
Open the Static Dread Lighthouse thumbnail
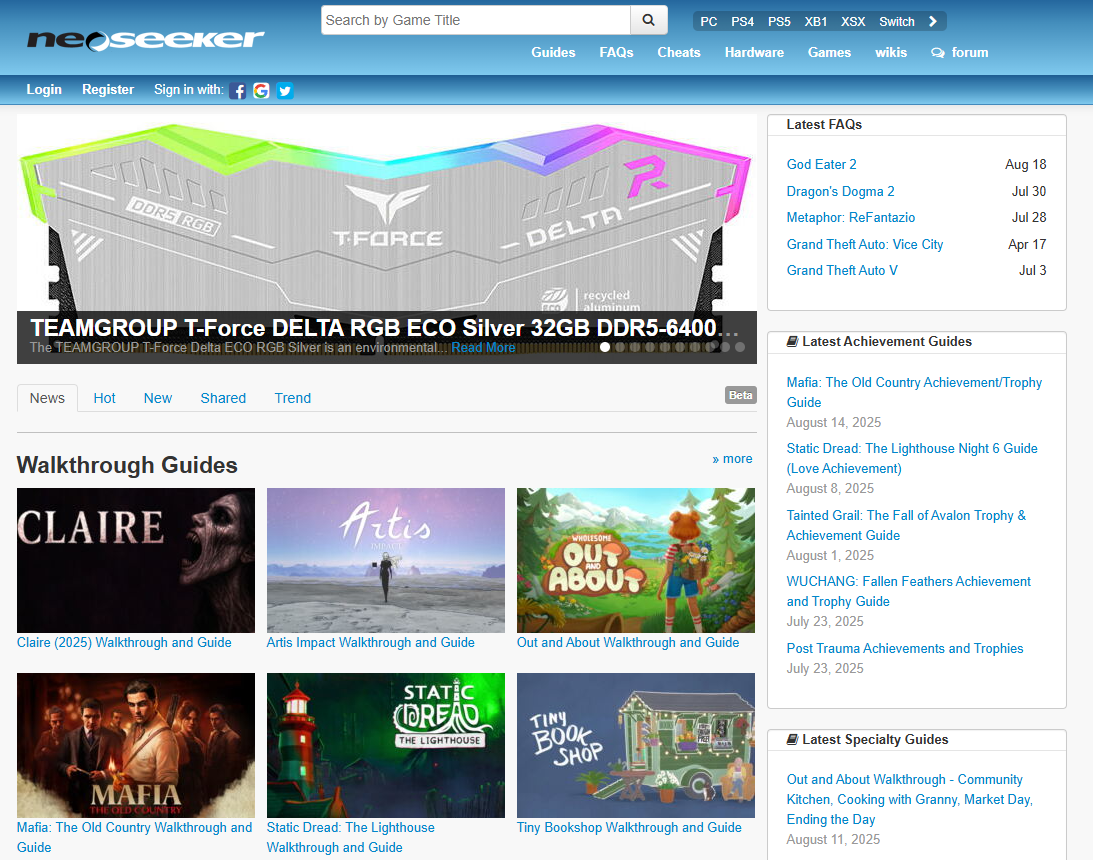pyautogui.click(x=385, y=745)
